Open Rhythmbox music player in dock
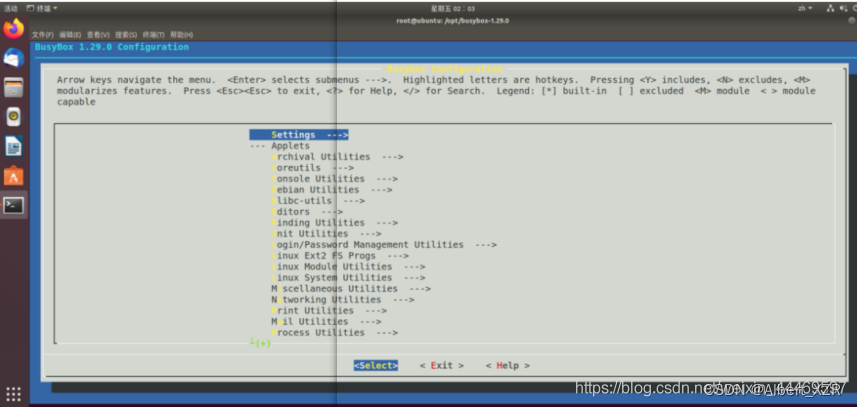Screen dimensions: 857x407 tap(14, 116)
